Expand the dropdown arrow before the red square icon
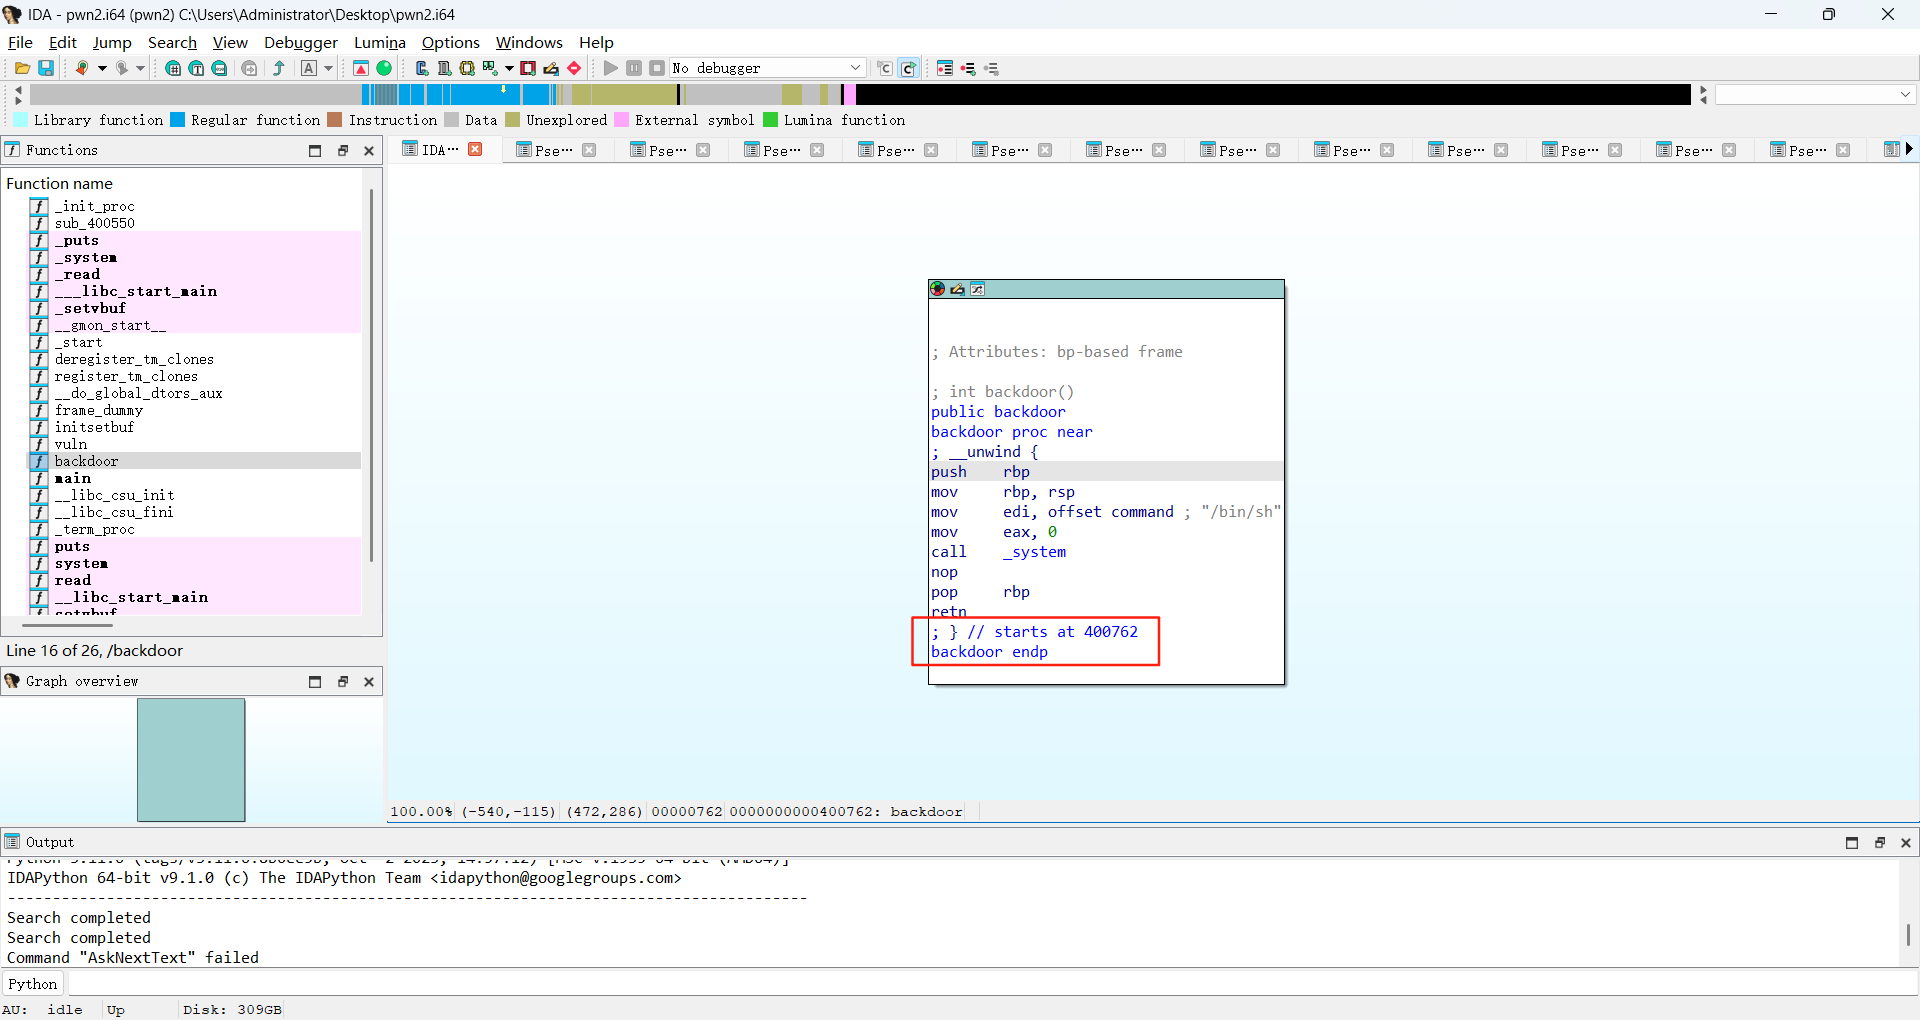This screenshot has width=1920, height=1020. click(509, 68)
